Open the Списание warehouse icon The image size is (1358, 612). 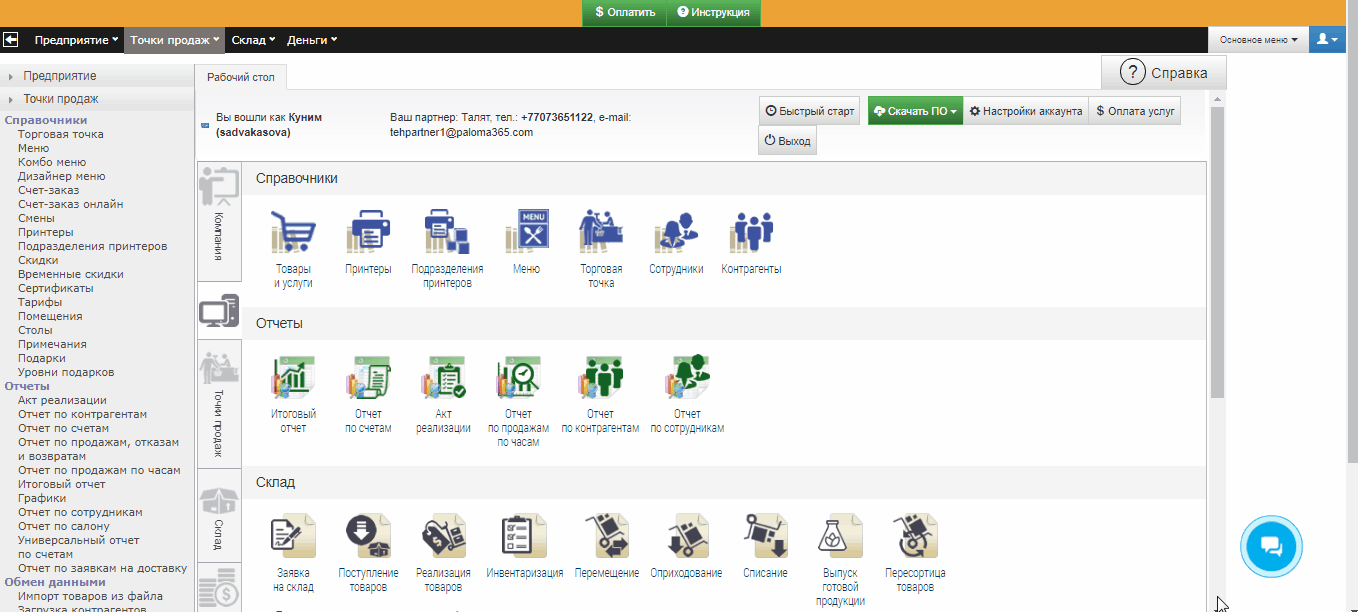(x=765, y=538)
